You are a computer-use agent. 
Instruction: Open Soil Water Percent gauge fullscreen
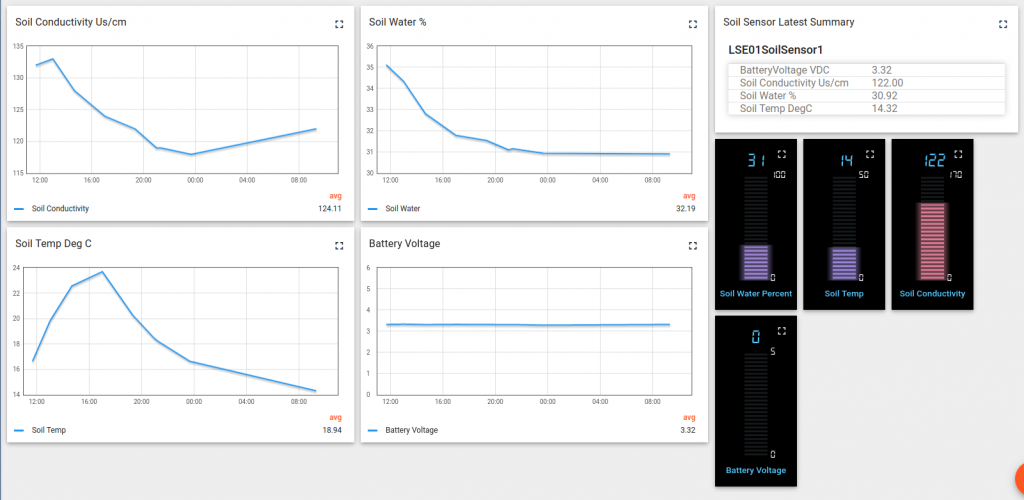tap(782, 155)
